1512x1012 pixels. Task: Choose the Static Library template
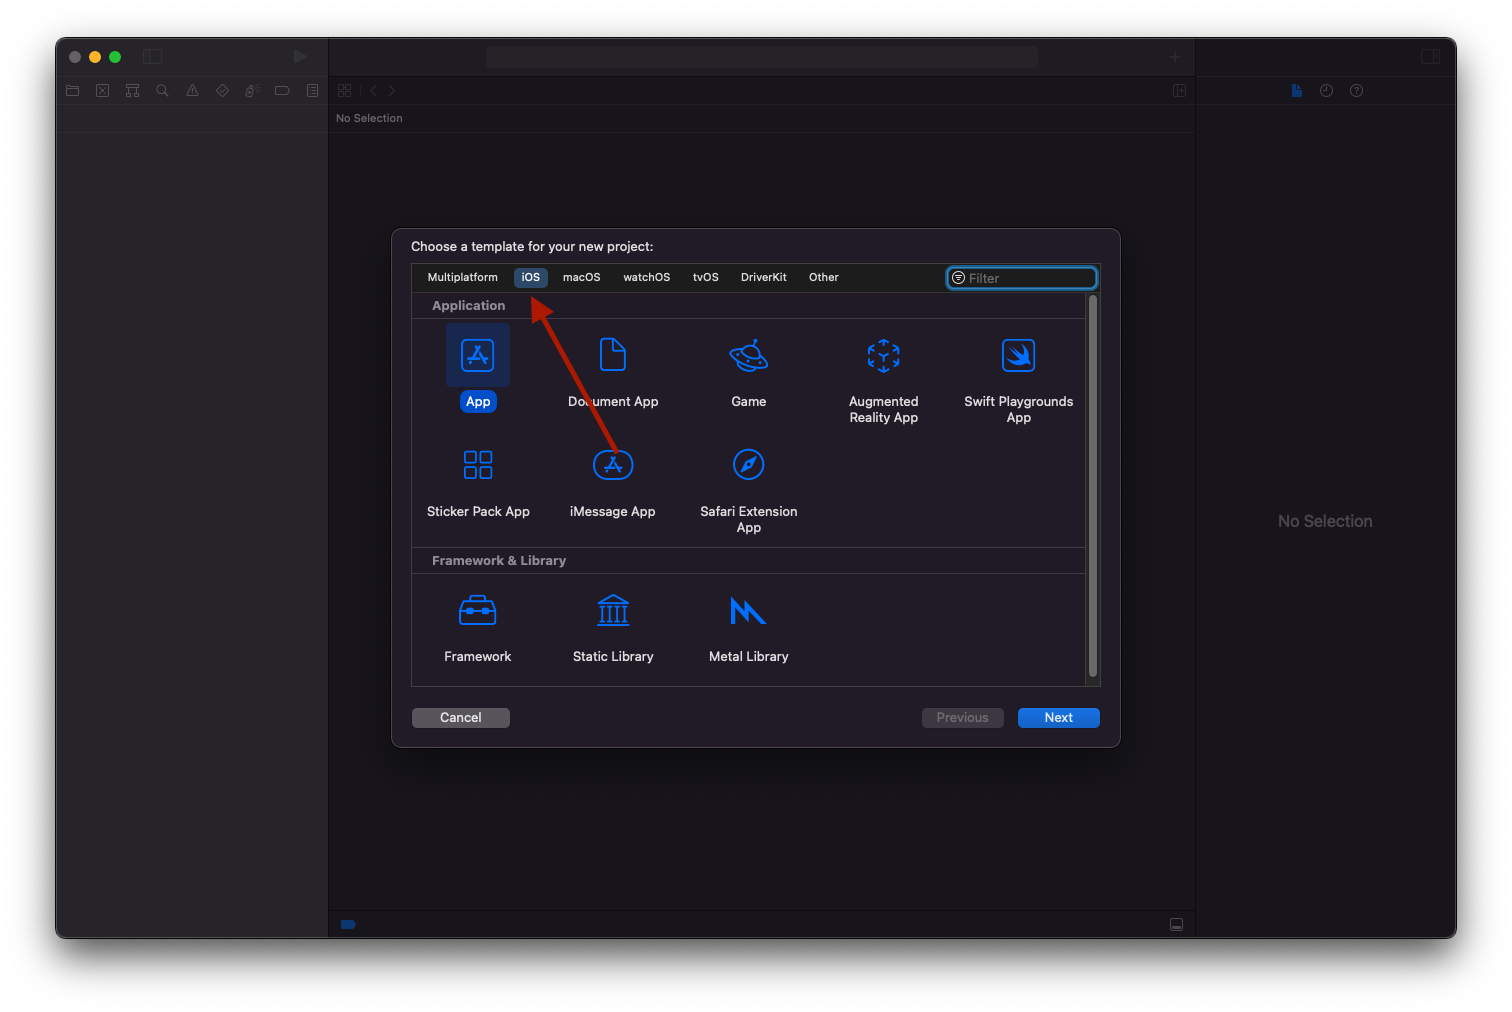point(613,610)
